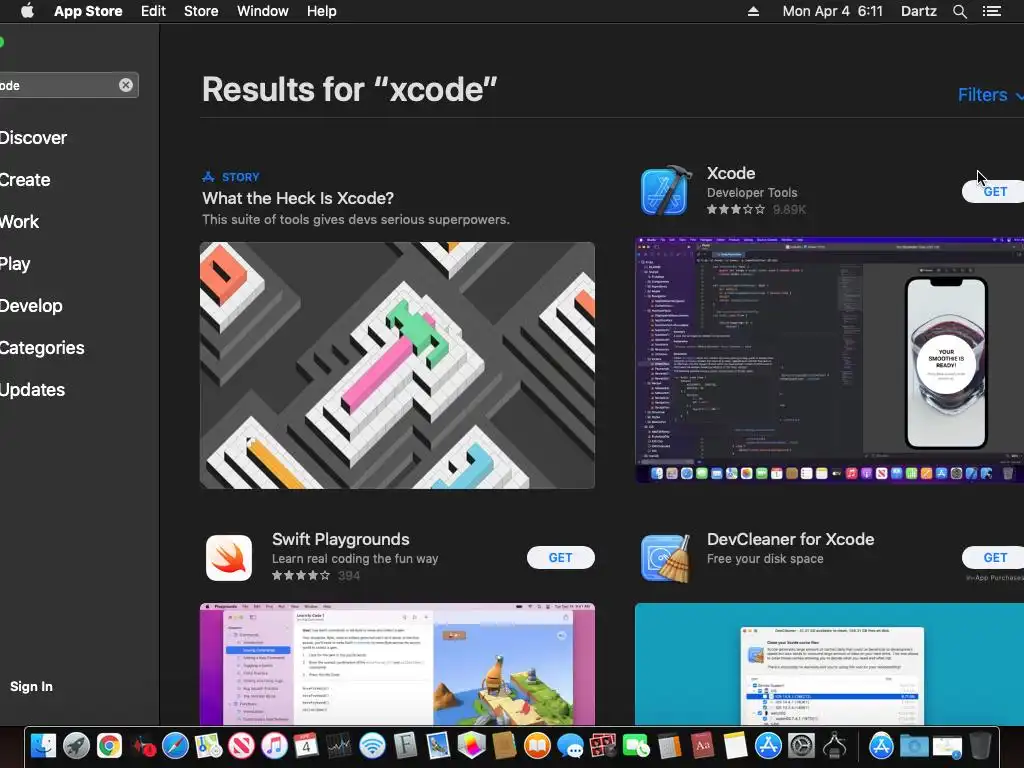The image size is (1024, 768).
Task: Launch Safari from the Dock
Action: coord(175,745)
